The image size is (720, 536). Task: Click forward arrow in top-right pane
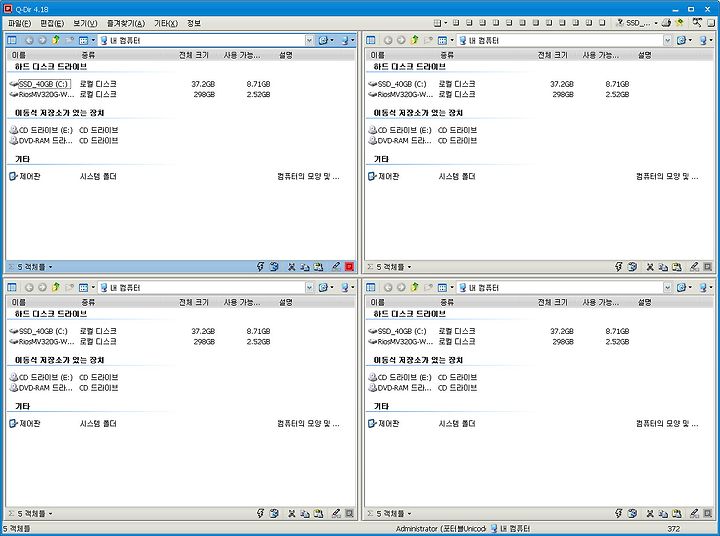click(401, 40)
